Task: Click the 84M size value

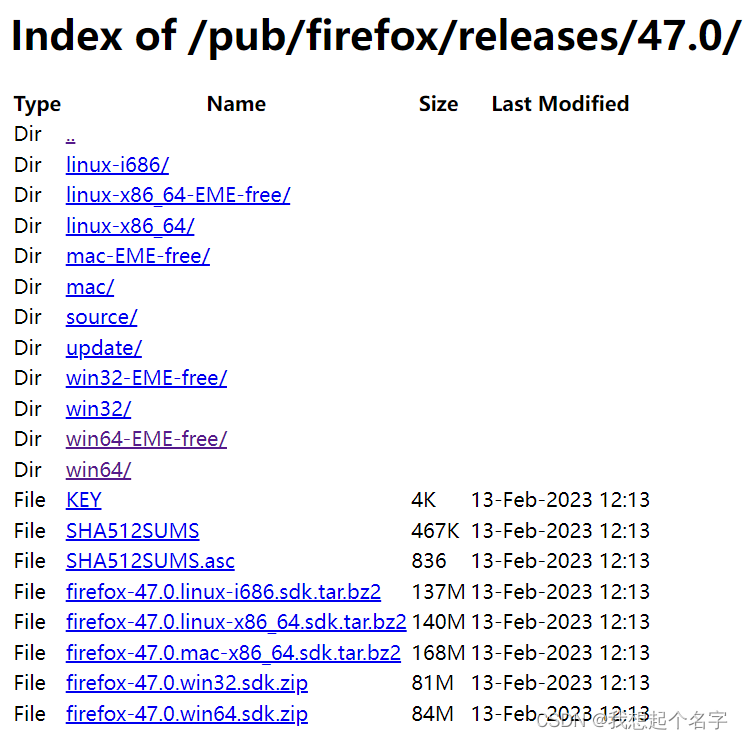Action: (x=432, y=715)
